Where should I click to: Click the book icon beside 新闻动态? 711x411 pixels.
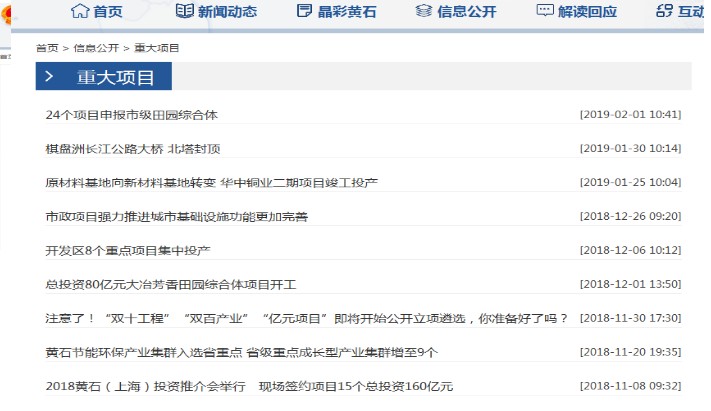[184, 12]
